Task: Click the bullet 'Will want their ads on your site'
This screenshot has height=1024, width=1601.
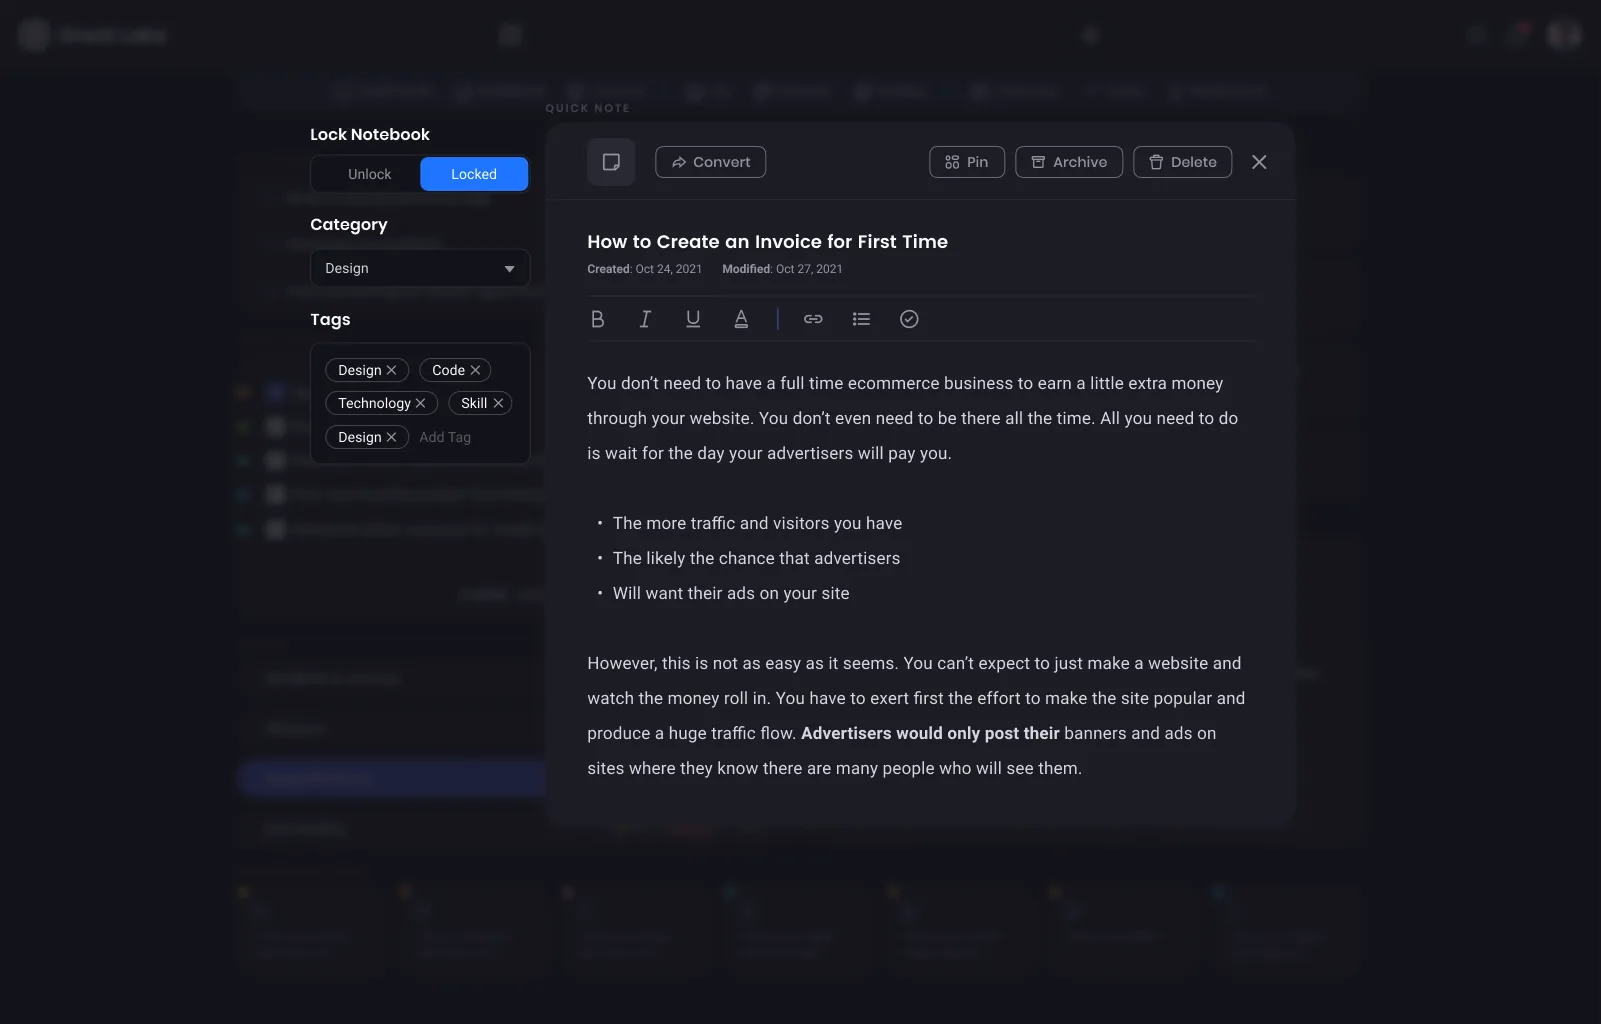Action: (x=731, y=593)
